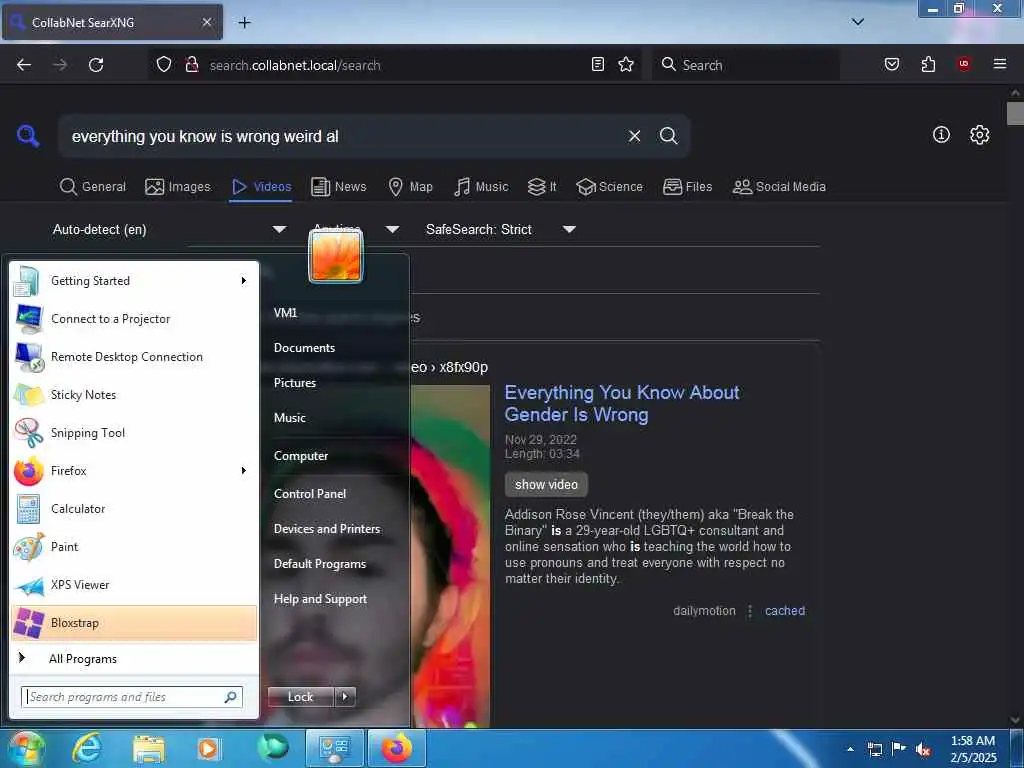Launch Calculator from Start menu
1024x768 pixels.
134,509
